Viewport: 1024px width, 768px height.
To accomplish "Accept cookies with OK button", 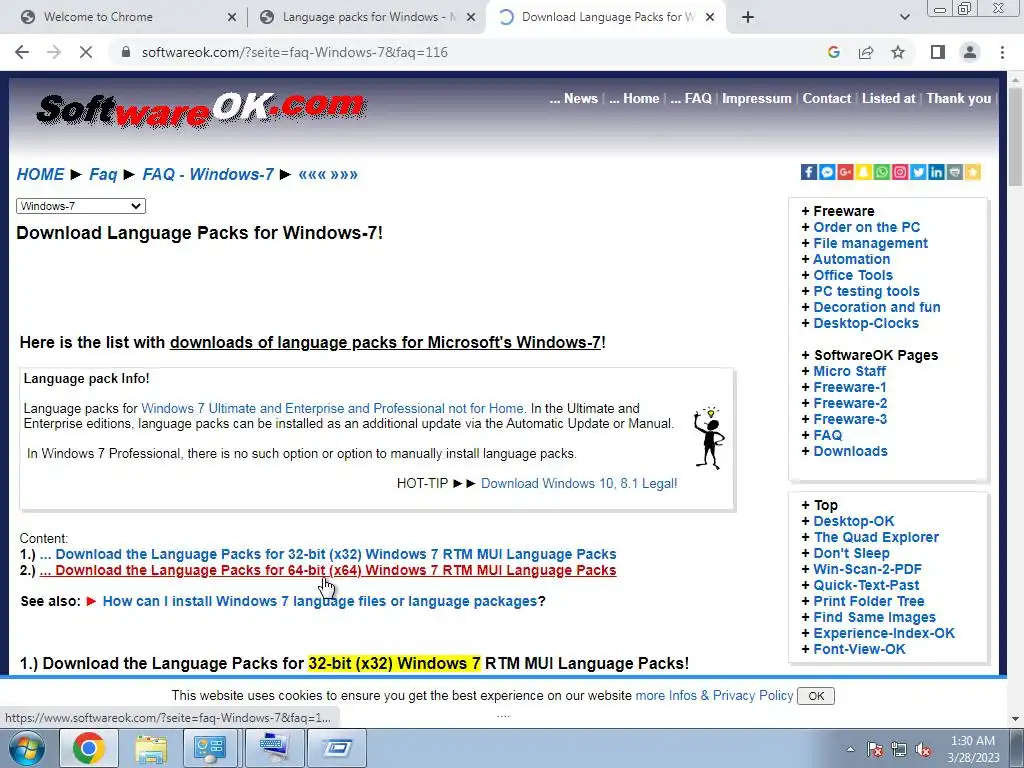I will pyautogui.click(x=816, y=696).
